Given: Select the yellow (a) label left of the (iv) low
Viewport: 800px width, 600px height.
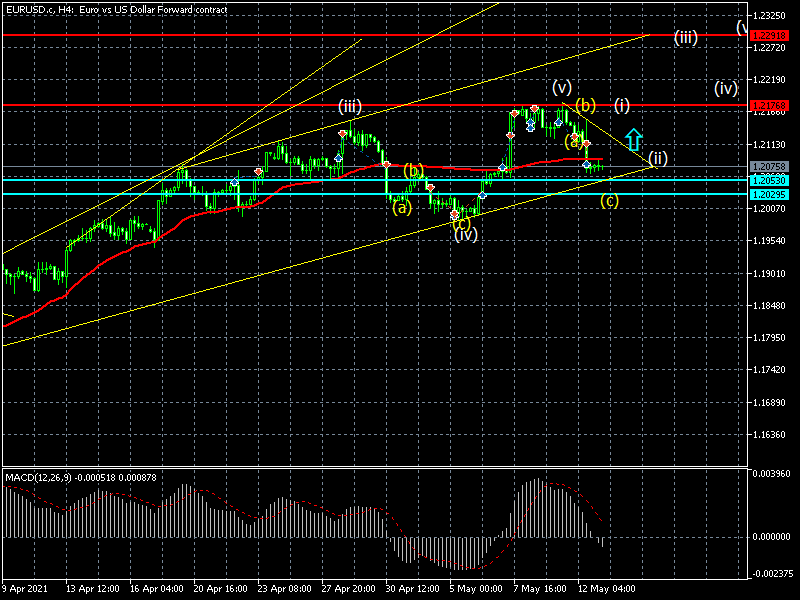Looking at the screenshot, I should pyautogui.click(x=401, y=208).
